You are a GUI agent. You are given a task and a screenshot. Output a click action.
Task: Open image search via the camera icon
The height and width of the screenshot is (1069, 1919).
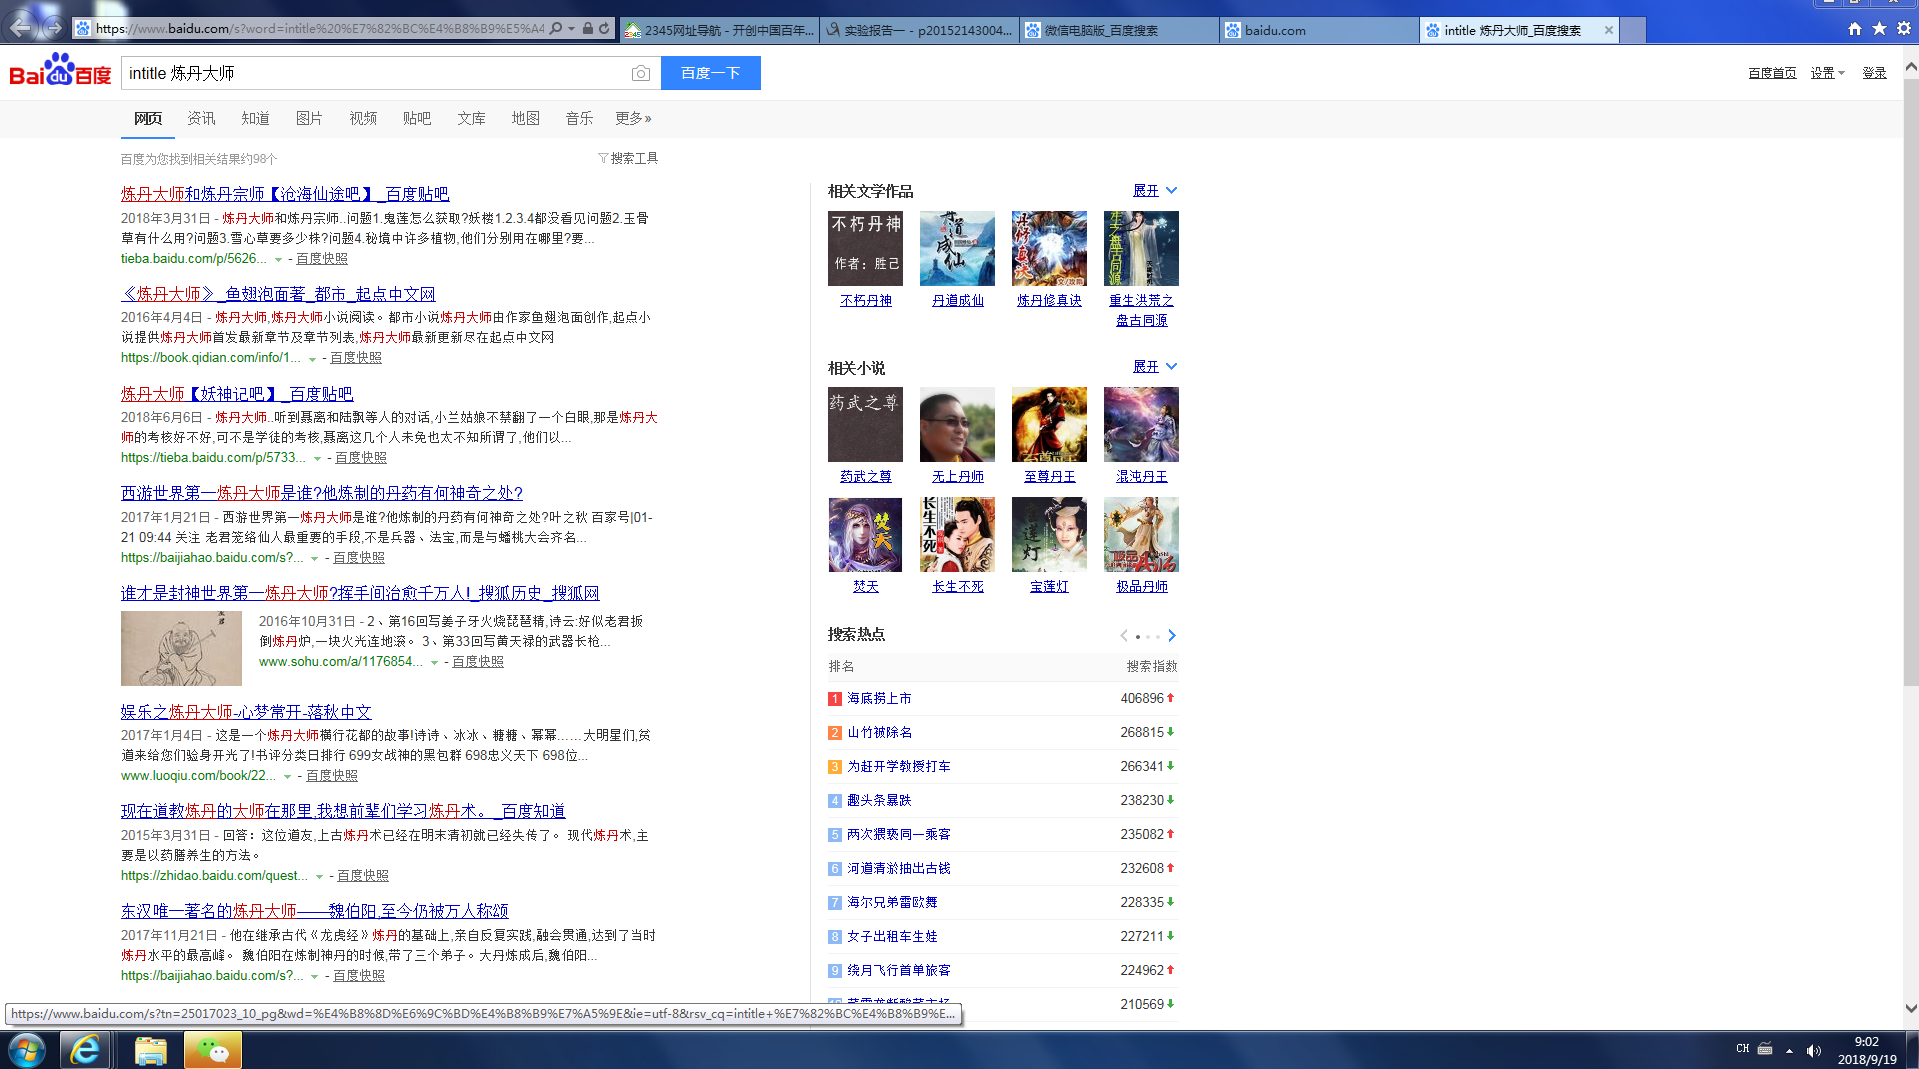641,73
